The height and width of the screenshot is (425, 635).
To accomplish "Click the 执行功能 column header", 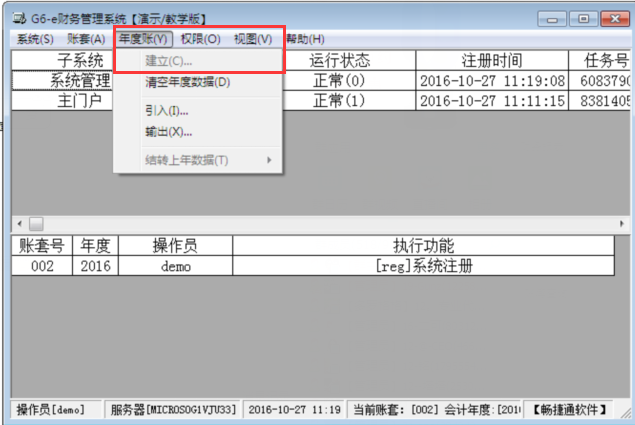I will click(424, 246).
